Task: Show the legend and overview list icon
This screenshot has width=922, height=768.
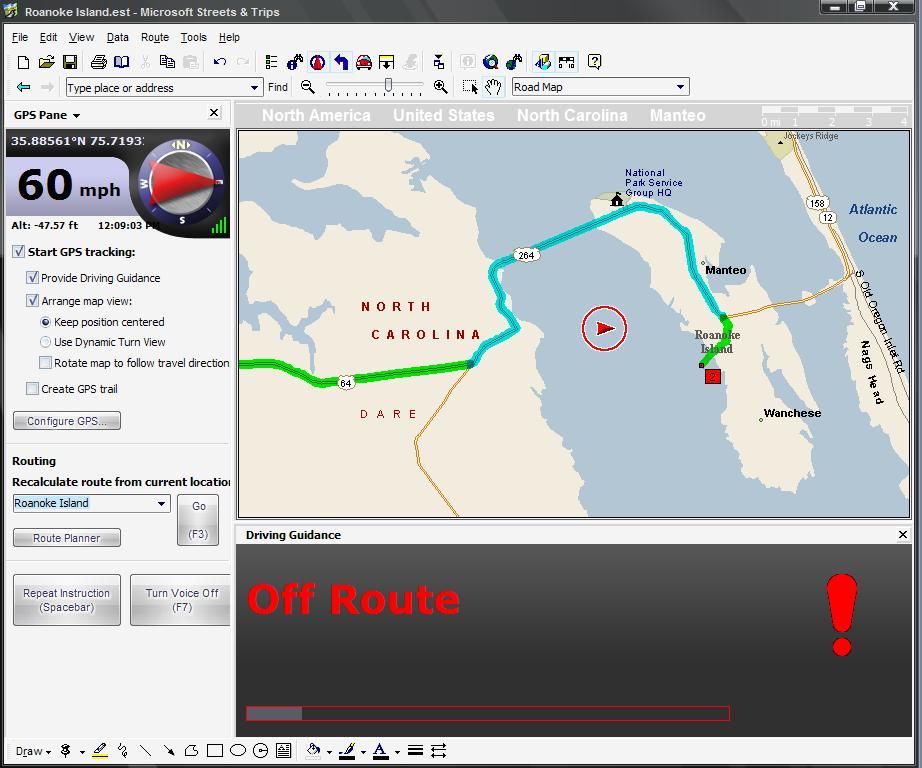Action: (x=271, y=62)
